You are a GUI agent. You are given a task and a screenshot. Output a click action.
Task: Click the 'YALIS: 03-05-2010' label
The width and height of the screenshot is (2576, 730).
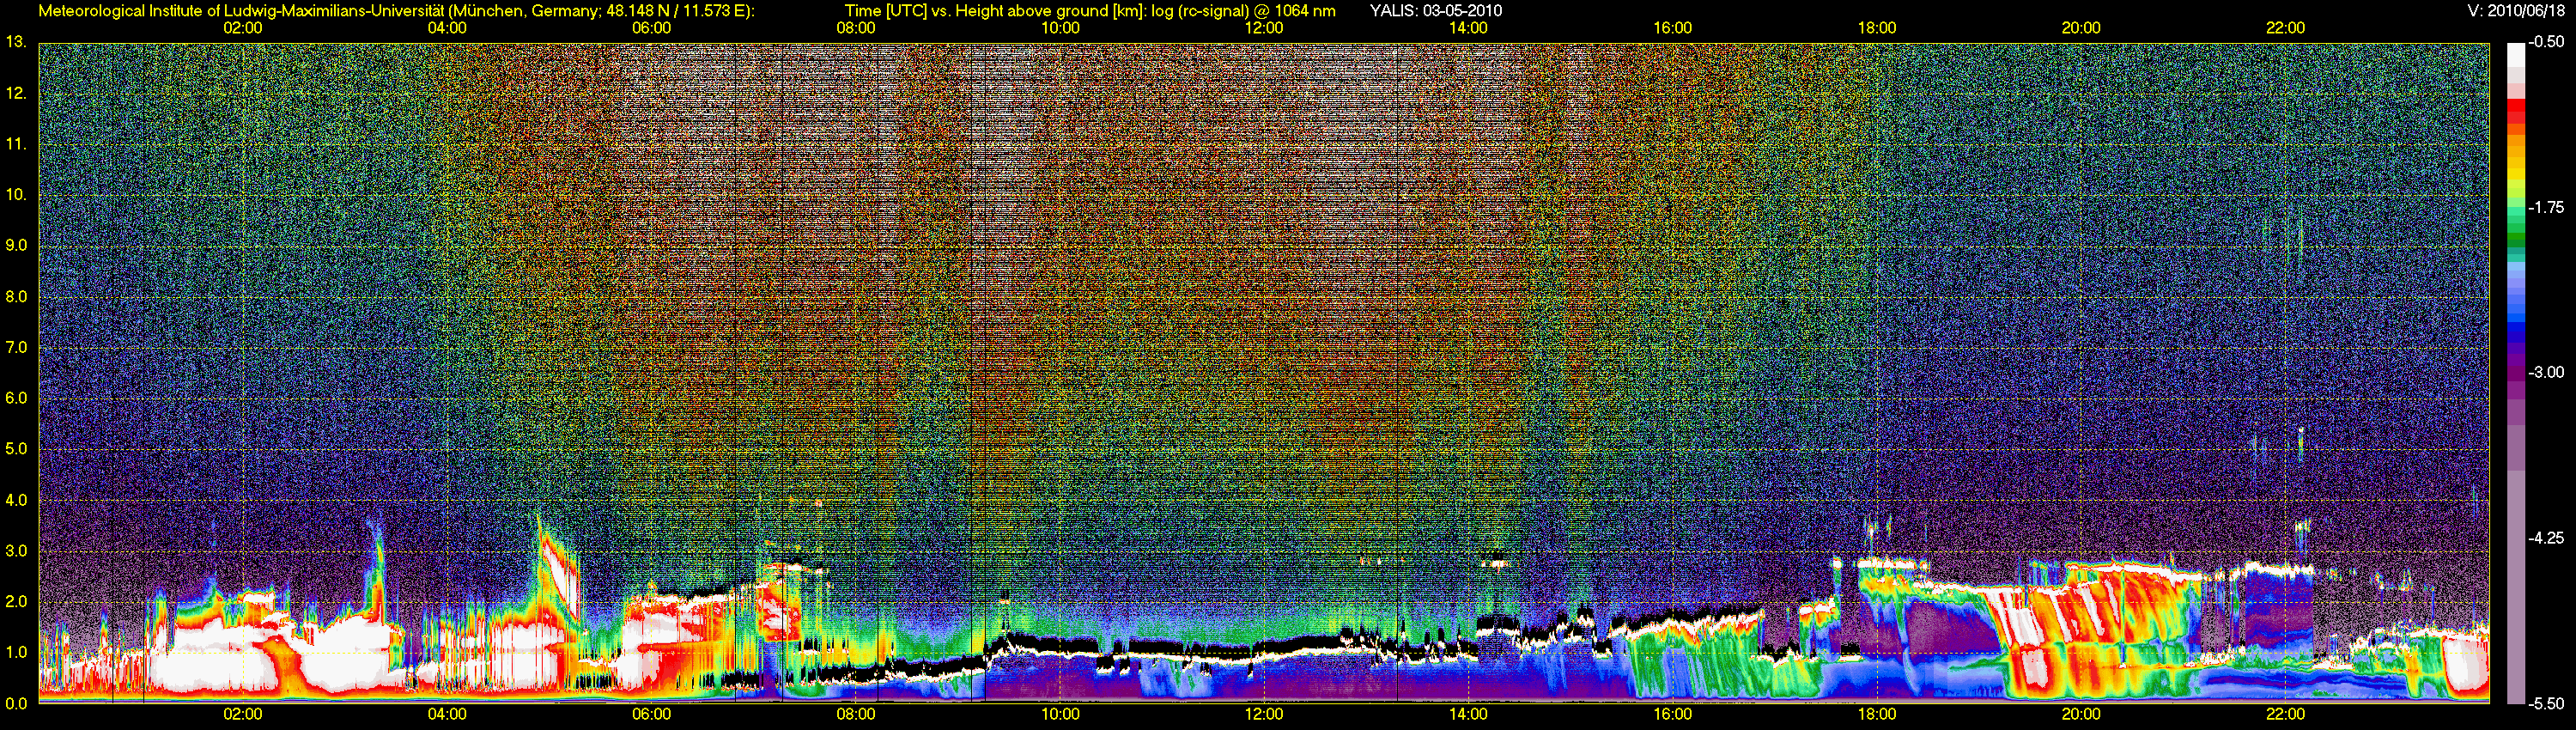(1436, 11)
